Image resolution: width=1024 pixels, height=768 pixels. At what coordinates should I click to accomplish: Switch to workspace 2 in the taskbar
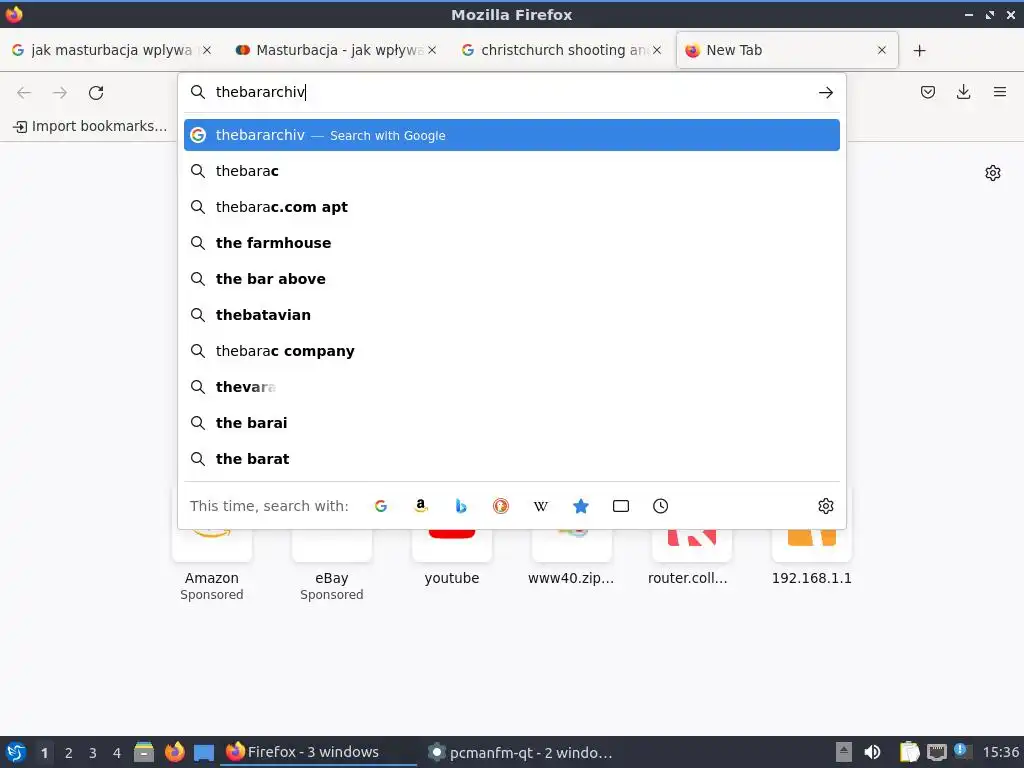(69, 753)
